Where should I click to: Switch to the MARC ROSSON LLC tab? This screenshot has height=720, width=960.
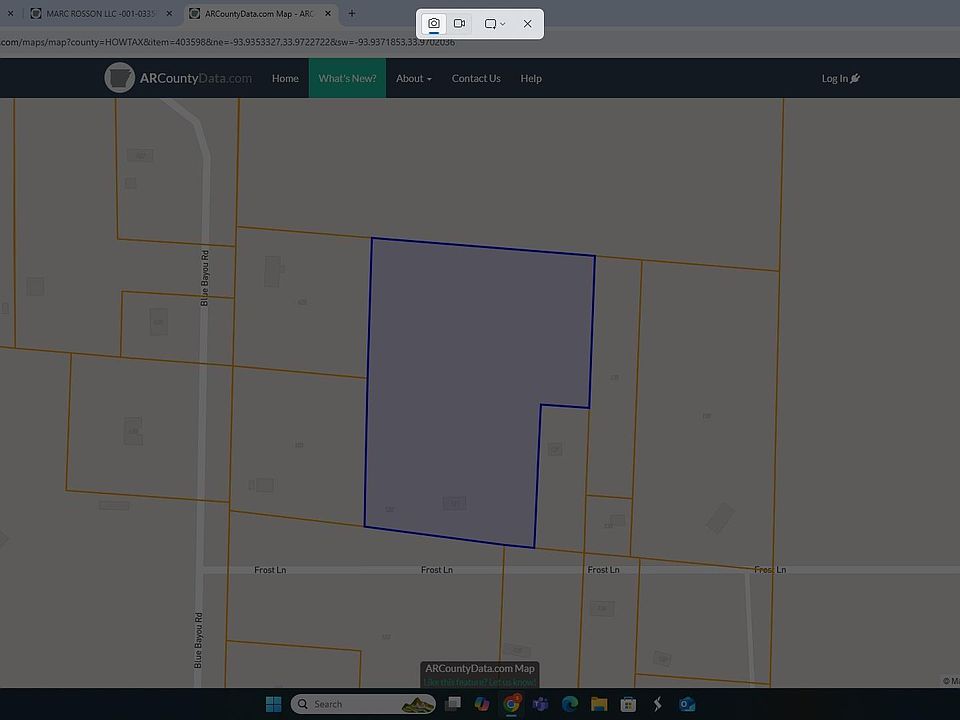tap(100, 14)
